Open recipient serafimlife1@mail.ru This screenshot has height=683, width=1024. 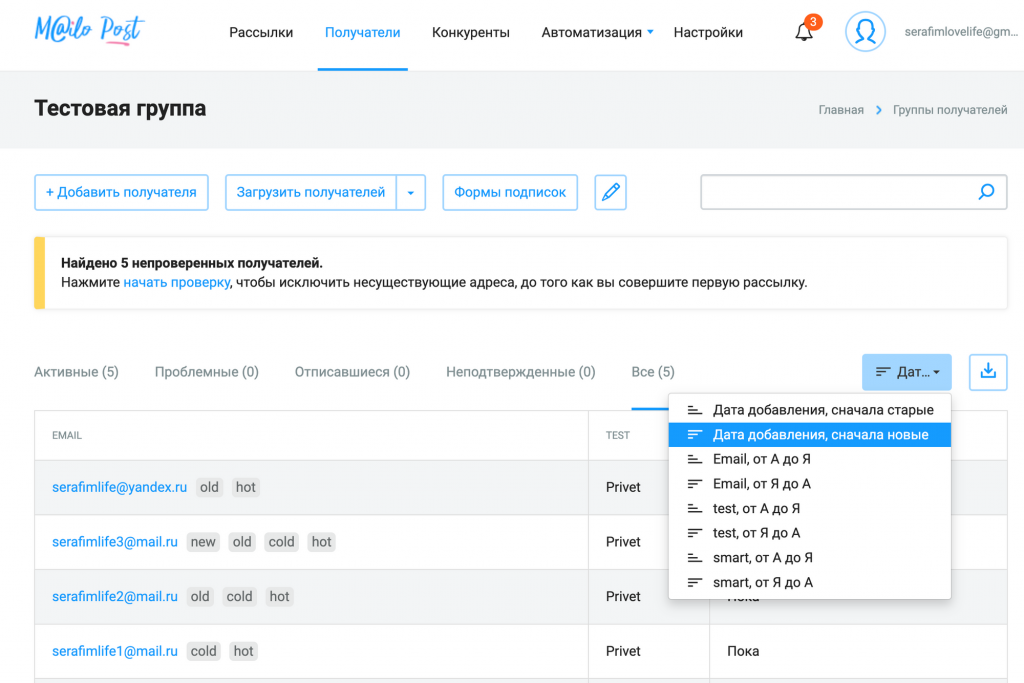coord(115,652)
